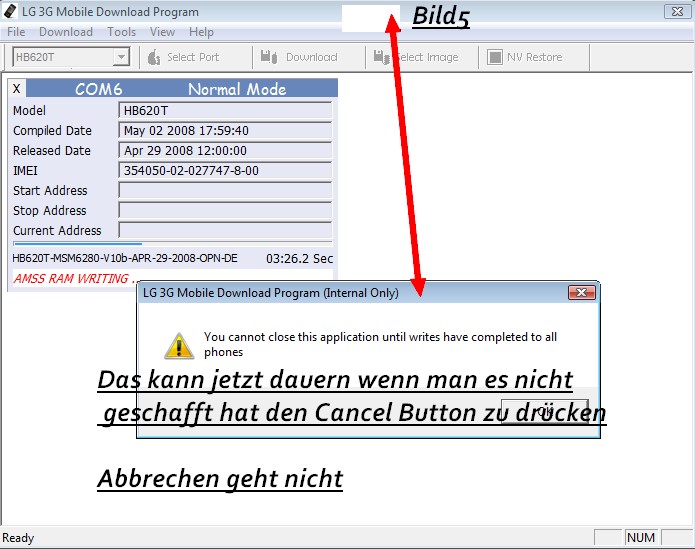Viewport: 695px width, 549px height.
Task: Click the Select Port toolbar icon
Action: pos(154,57)
